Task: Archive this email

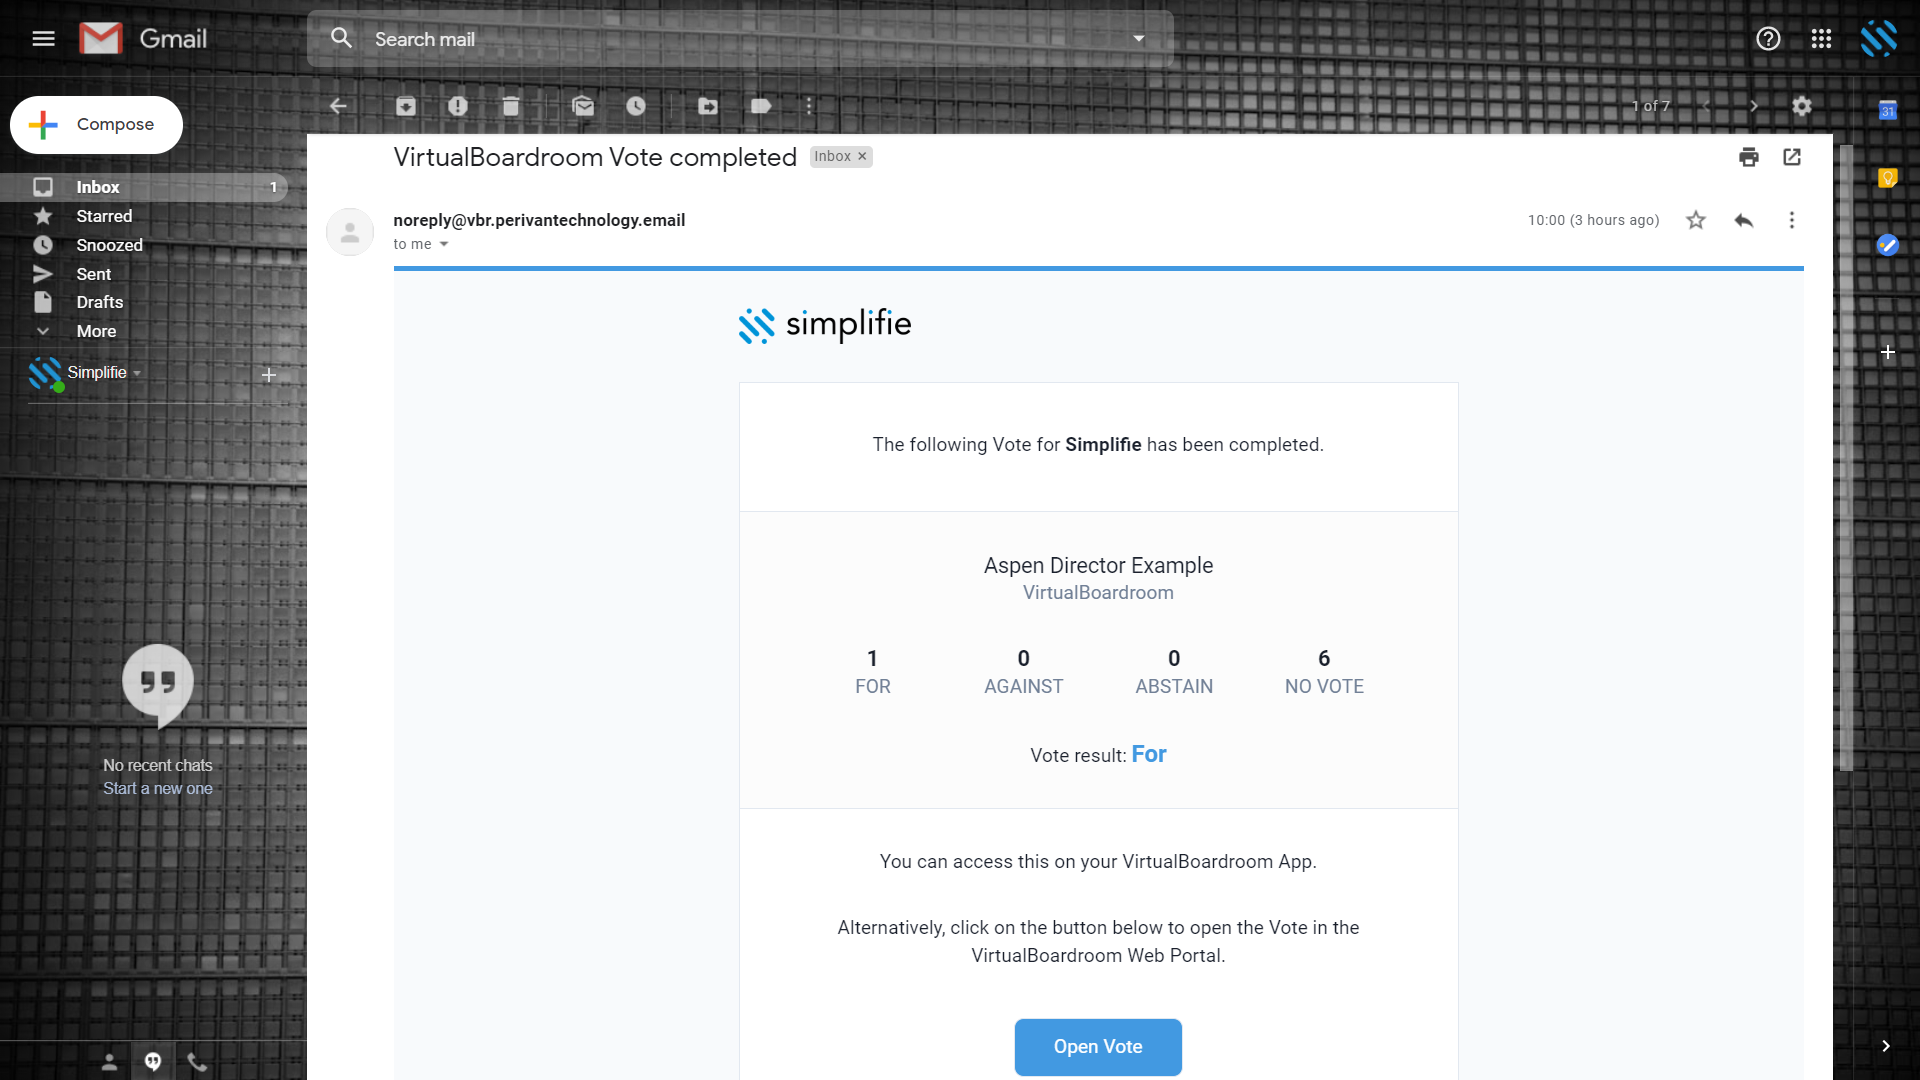Action: [406, 106]
